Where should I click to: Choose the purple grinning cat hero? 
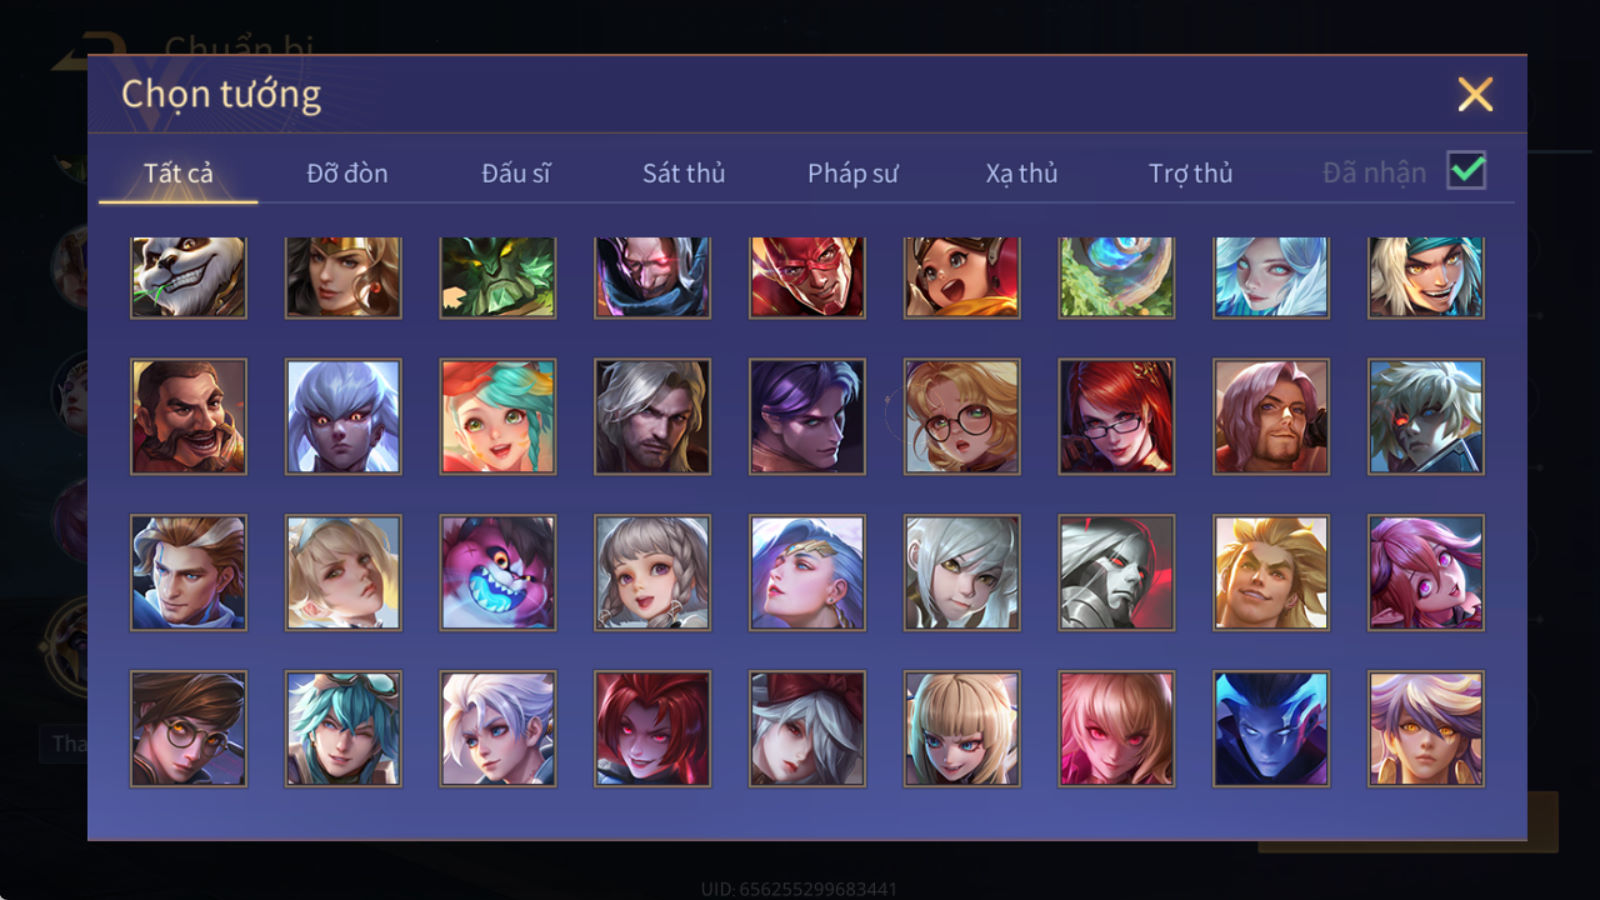click(498, 572)
